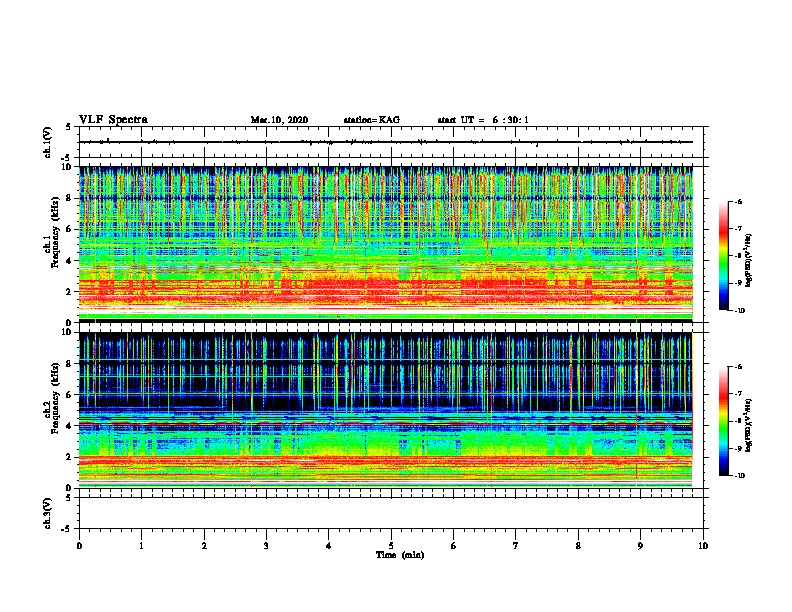Click time axis tick label "7"
The image size is (792, 612).
(x=516, y=546)
